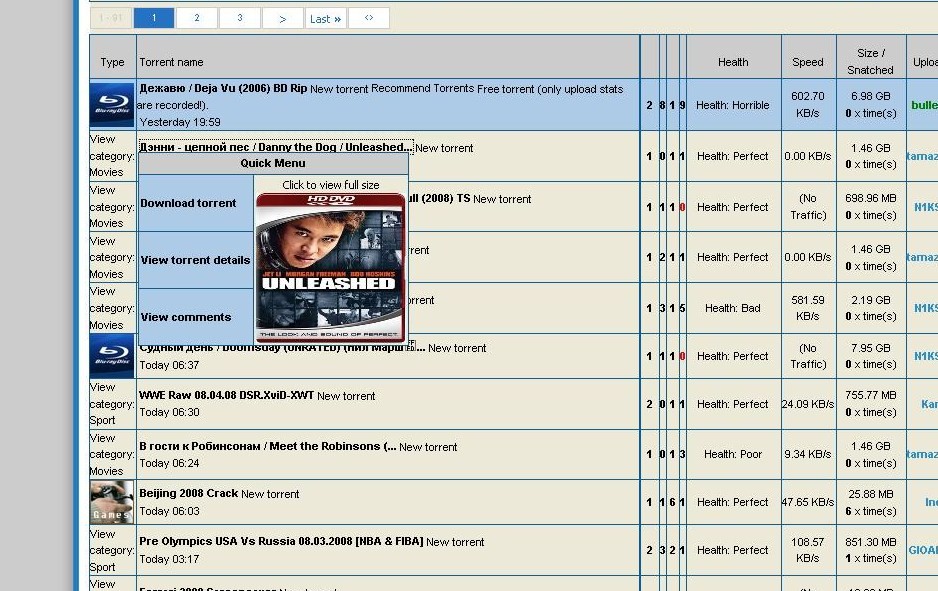Click the 755.77 MB size for WWE Raw
Screen dimensions: 938x591
[x=870, y=395]
